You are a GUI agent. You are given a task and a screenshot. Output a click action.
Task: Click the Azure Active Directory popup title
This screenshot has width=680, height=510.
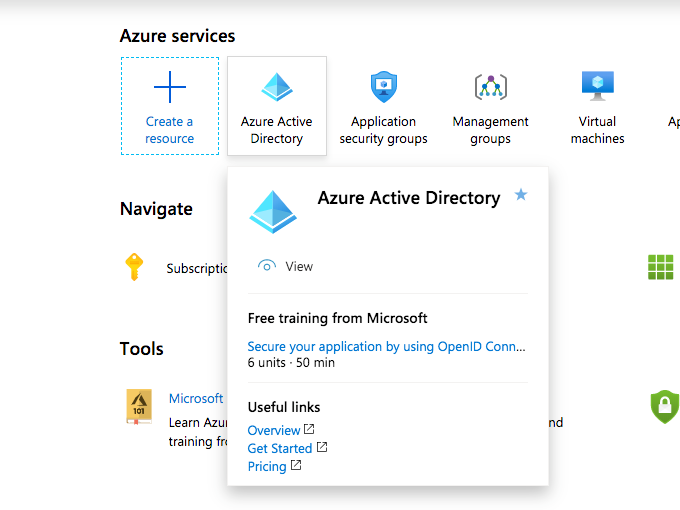click(x=409, y=198)
